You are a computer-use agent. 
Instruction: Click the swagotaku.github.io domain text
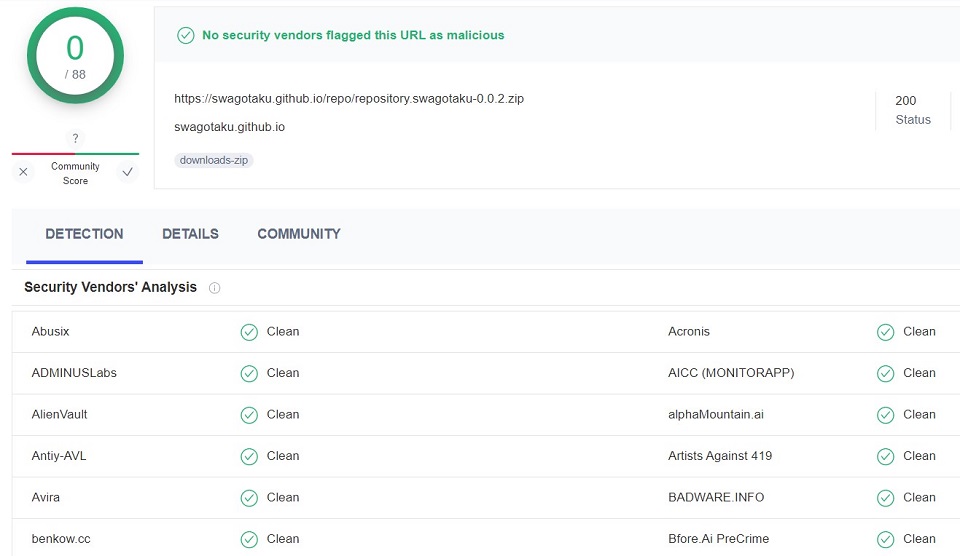pyautogui.click(x=230, y=127)
